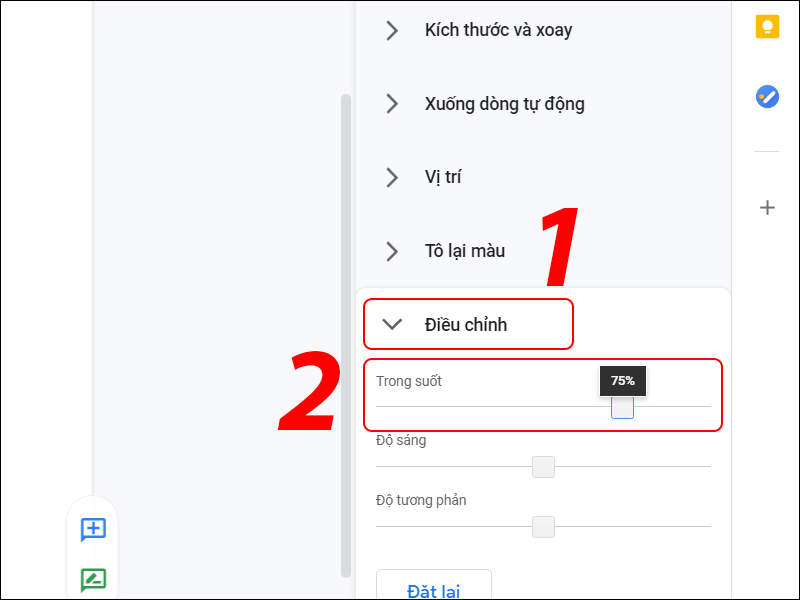Click the Tô lại màu section title
This screenshot has height=600, width=800.
click(465, 251)
